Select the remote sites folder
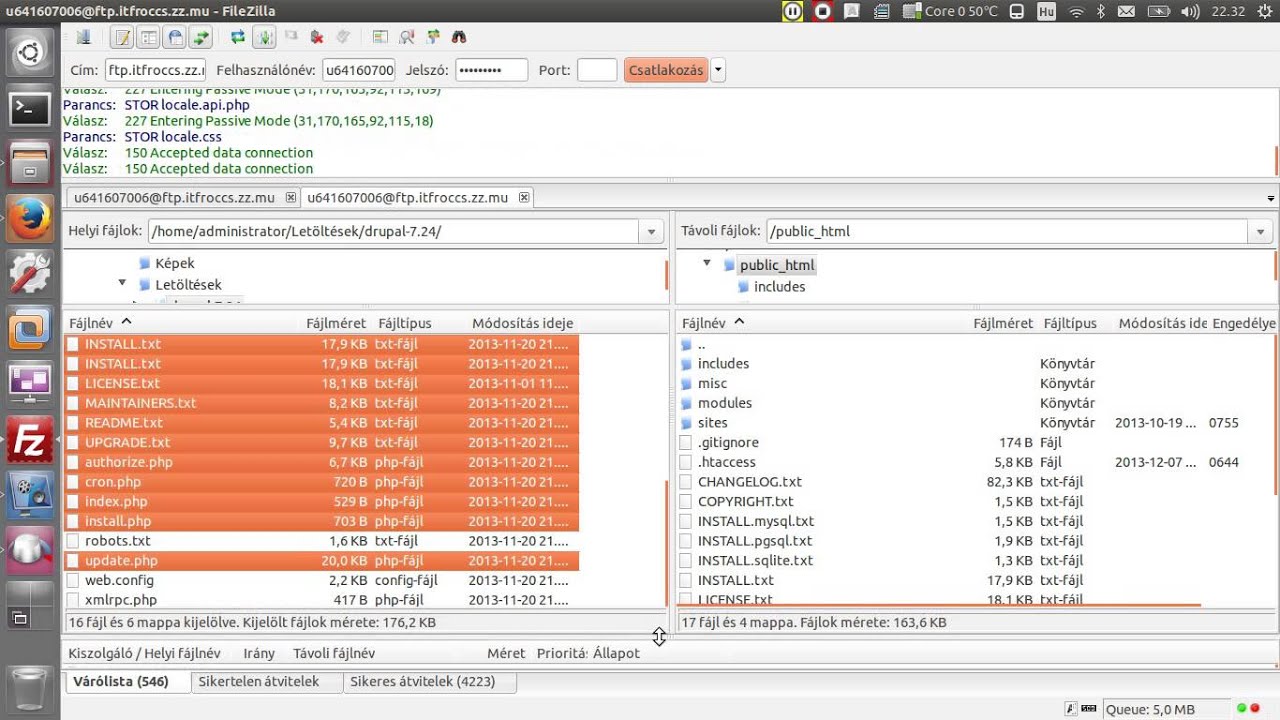This screenshot has height=720, width=1280. (713, 423)
